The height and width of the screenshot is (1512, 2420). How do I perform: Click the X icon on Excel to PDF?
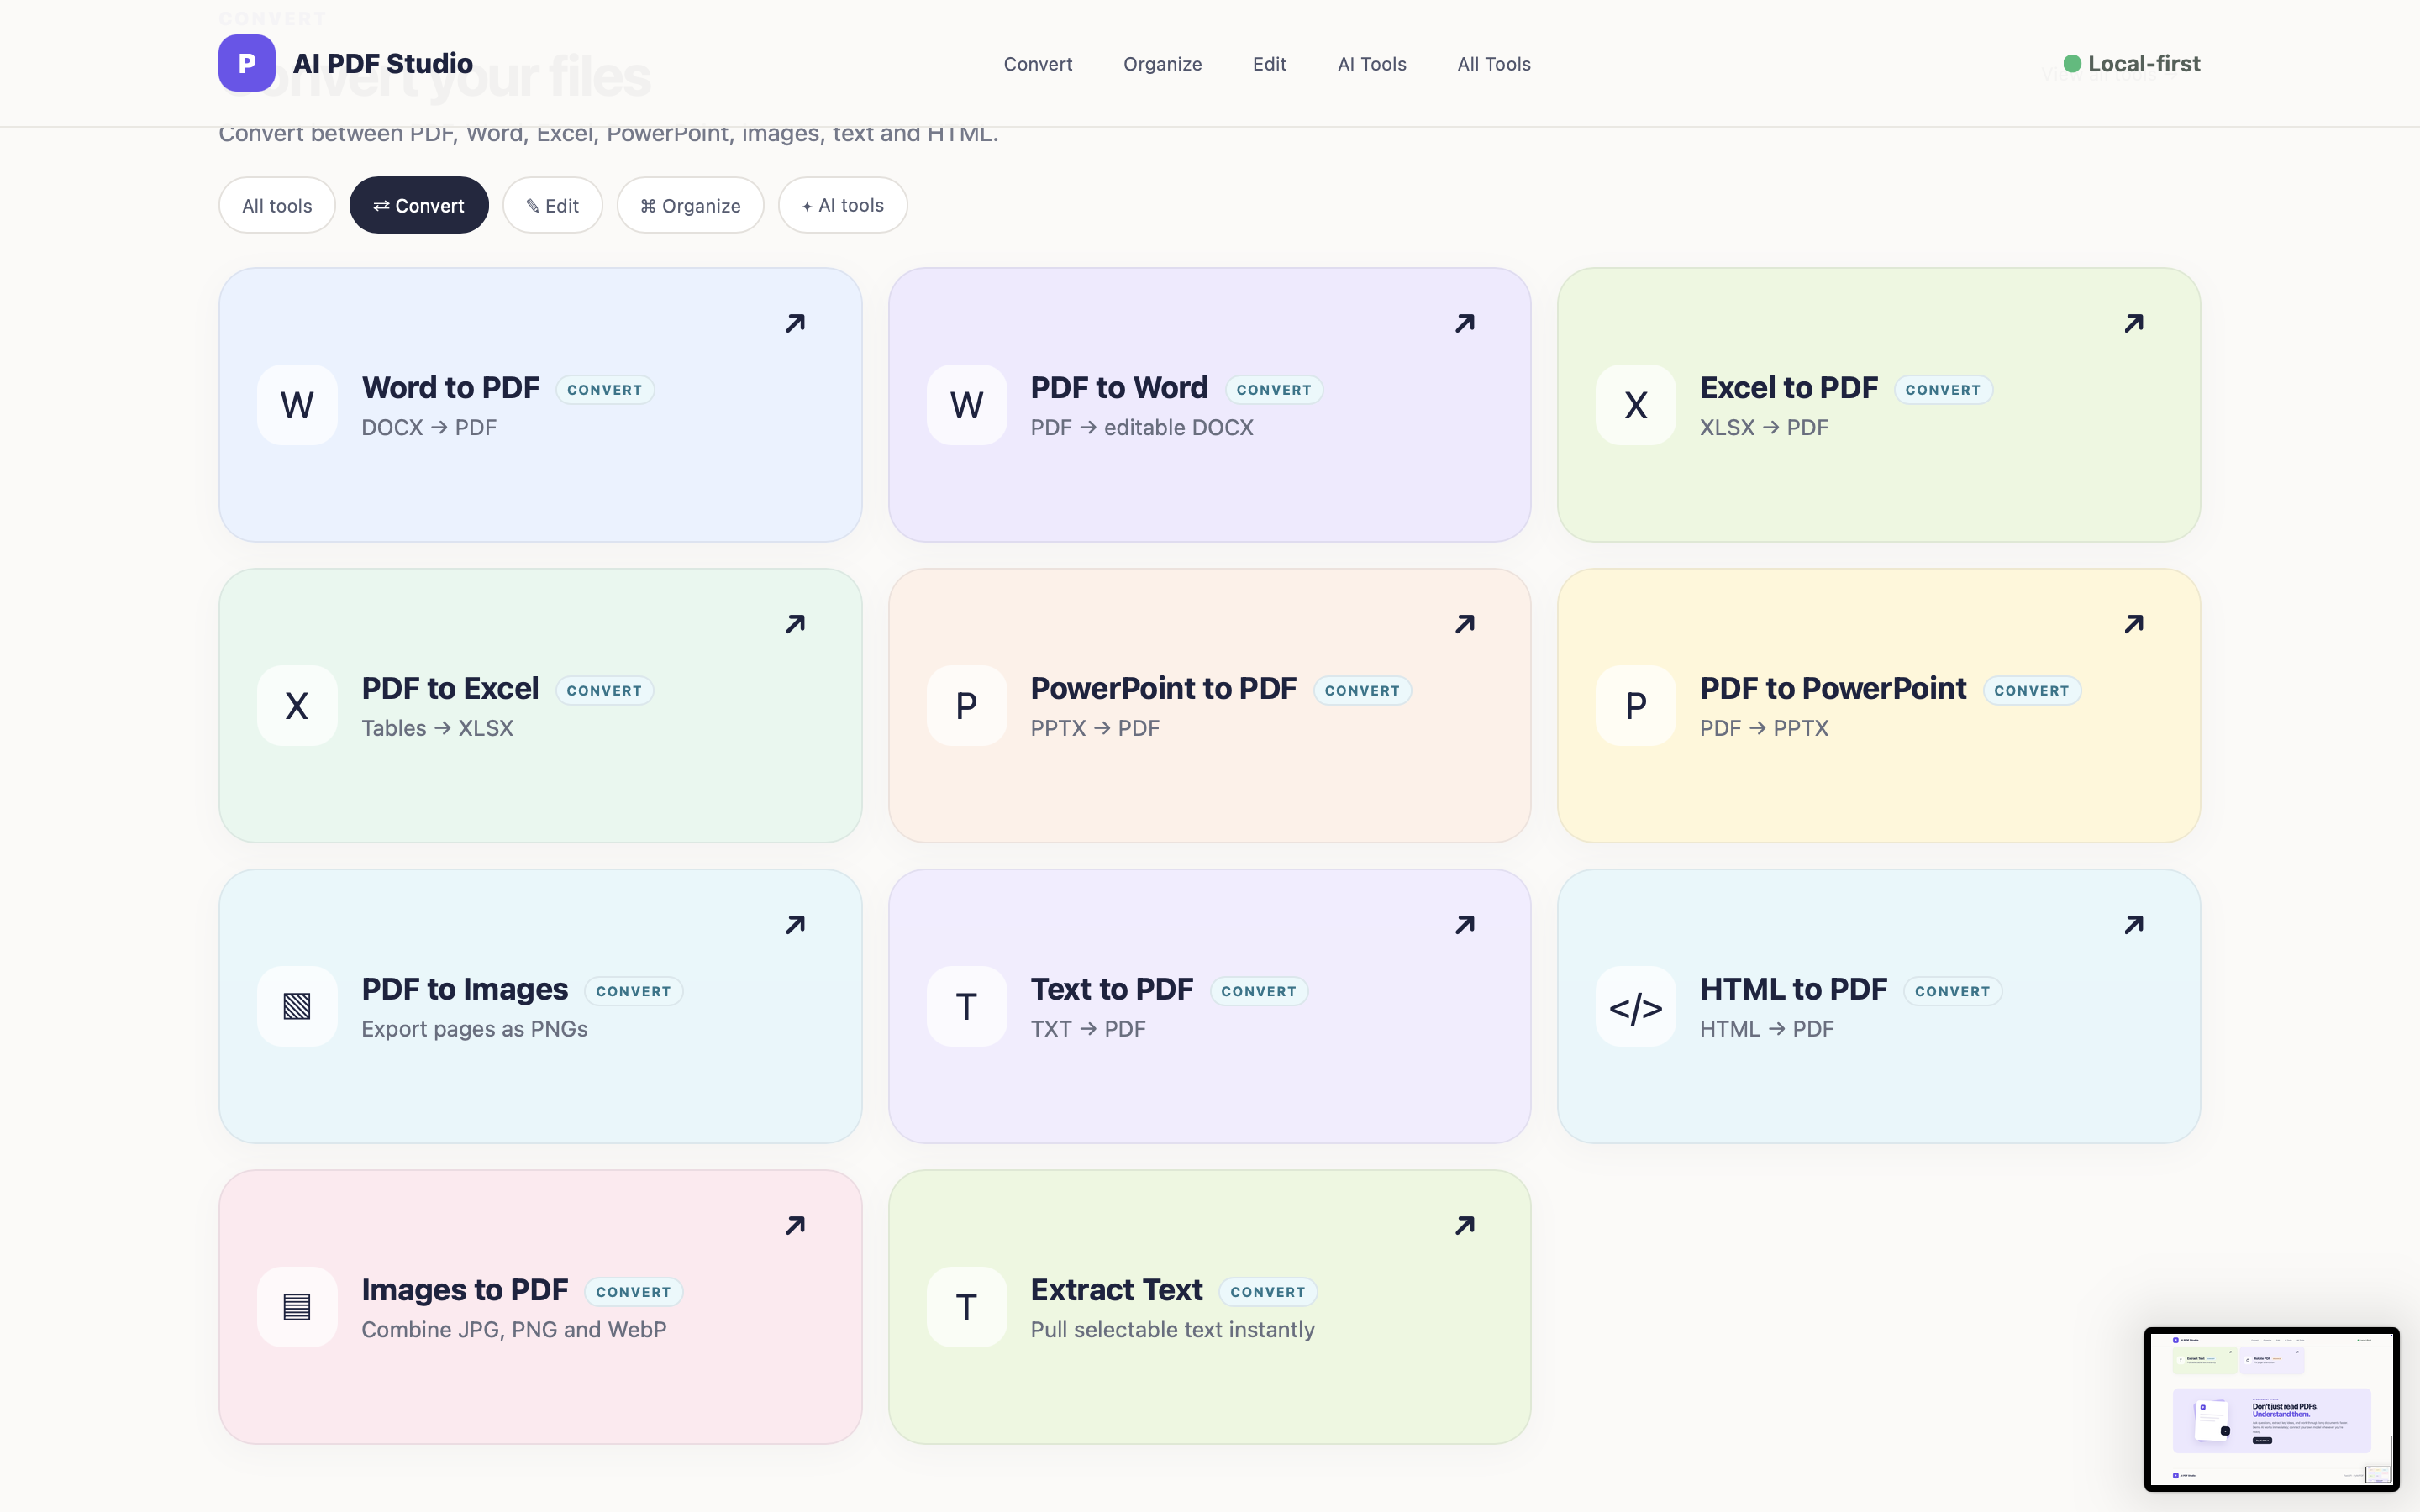point(1636,405)
